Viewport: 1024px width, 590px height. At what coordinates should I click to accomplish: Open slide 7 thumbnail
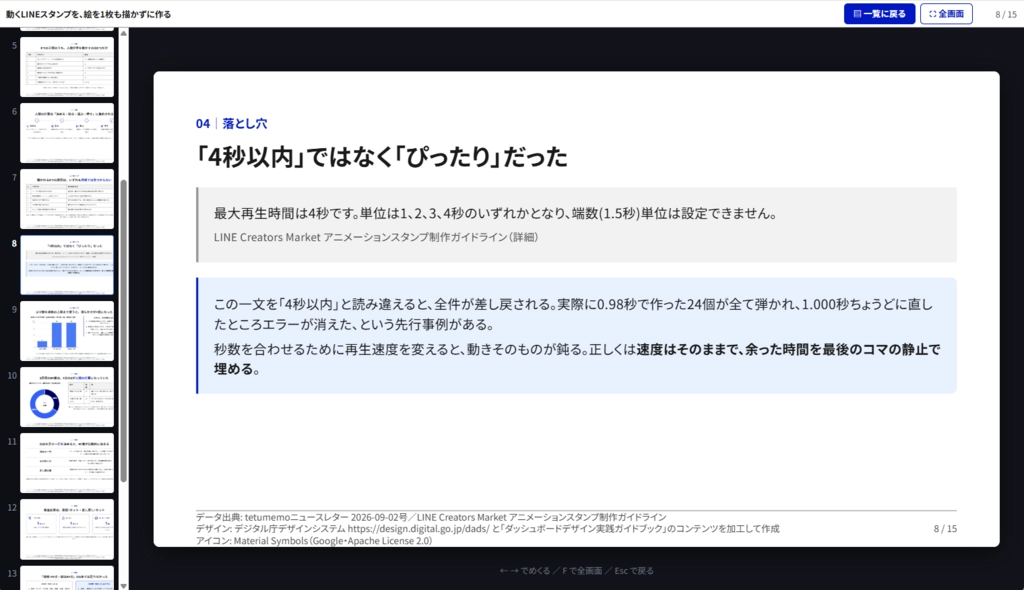coord(67,199)
